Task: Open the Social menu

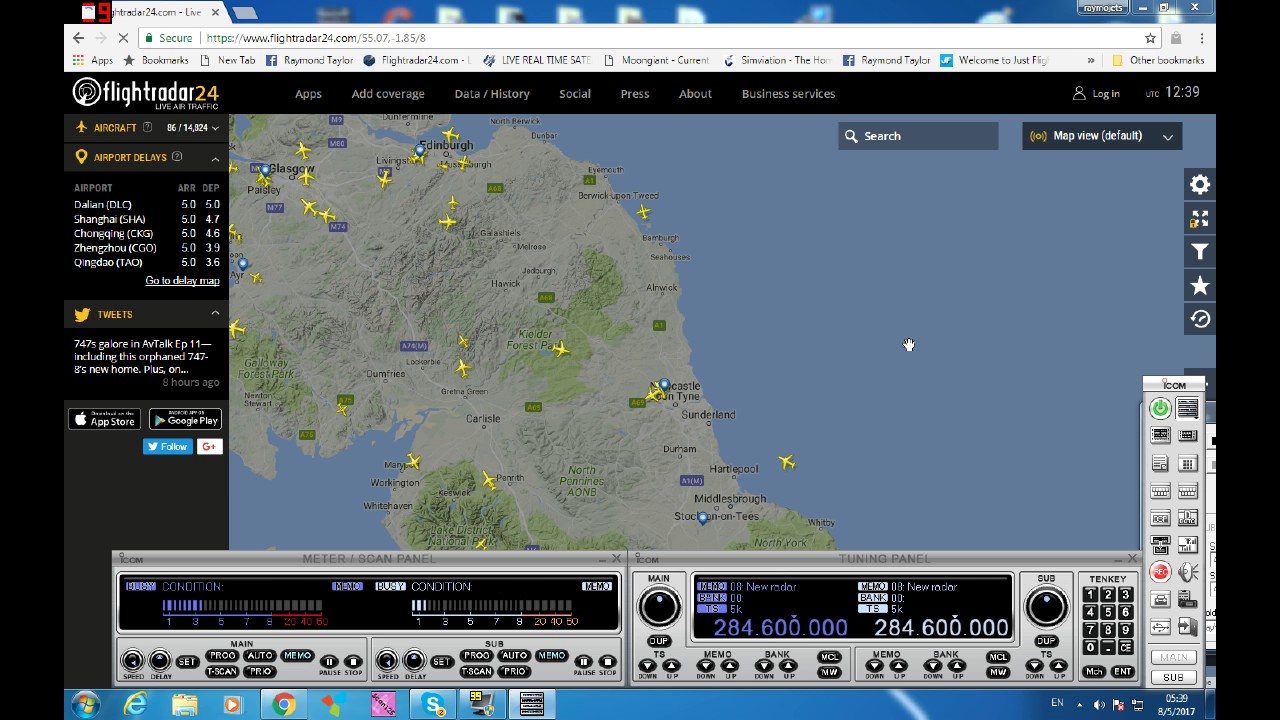Action: [x=575, y=94]
